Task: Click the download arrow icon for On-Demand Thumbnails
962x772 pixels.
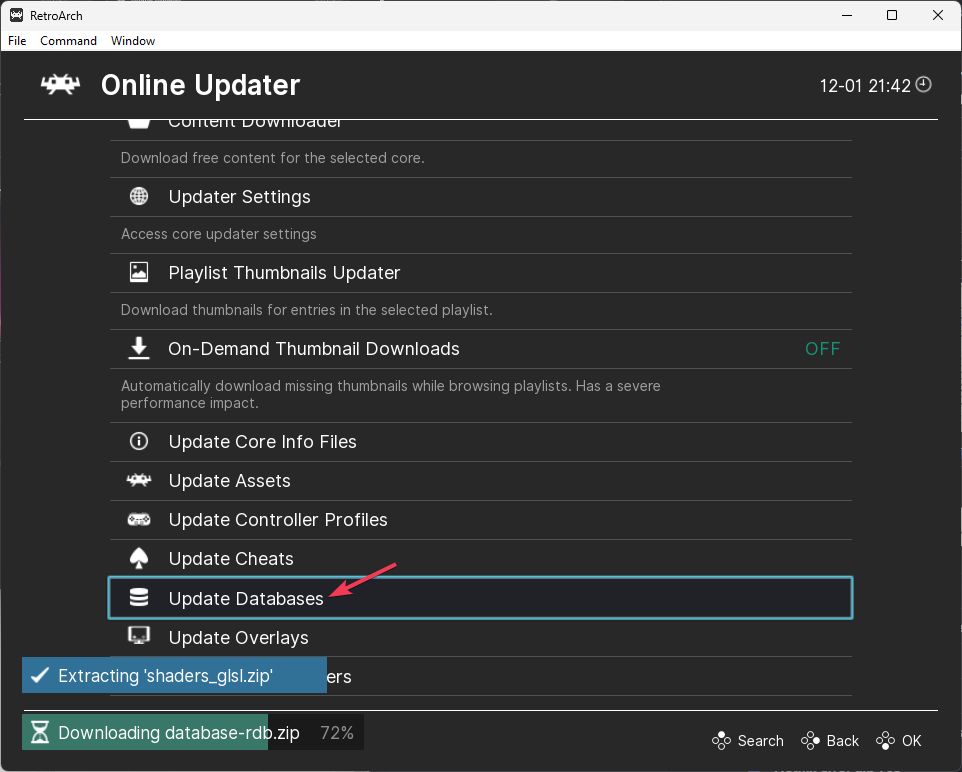Action: tap(139, 348)
